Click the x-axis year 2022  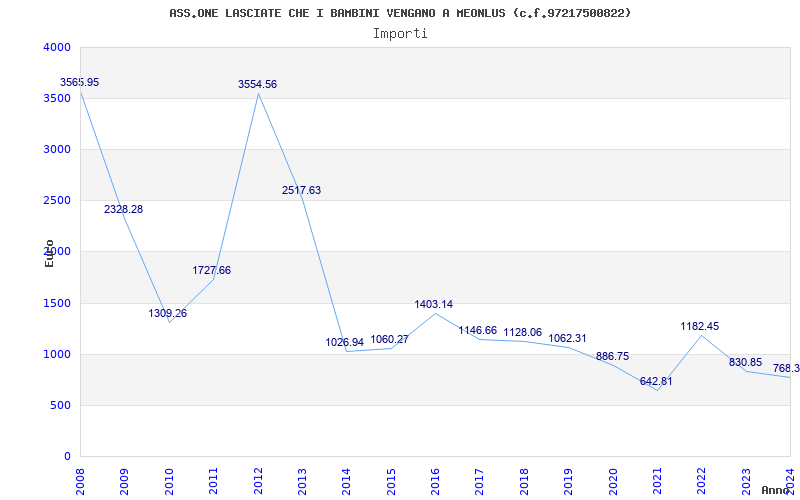(702, 481)
